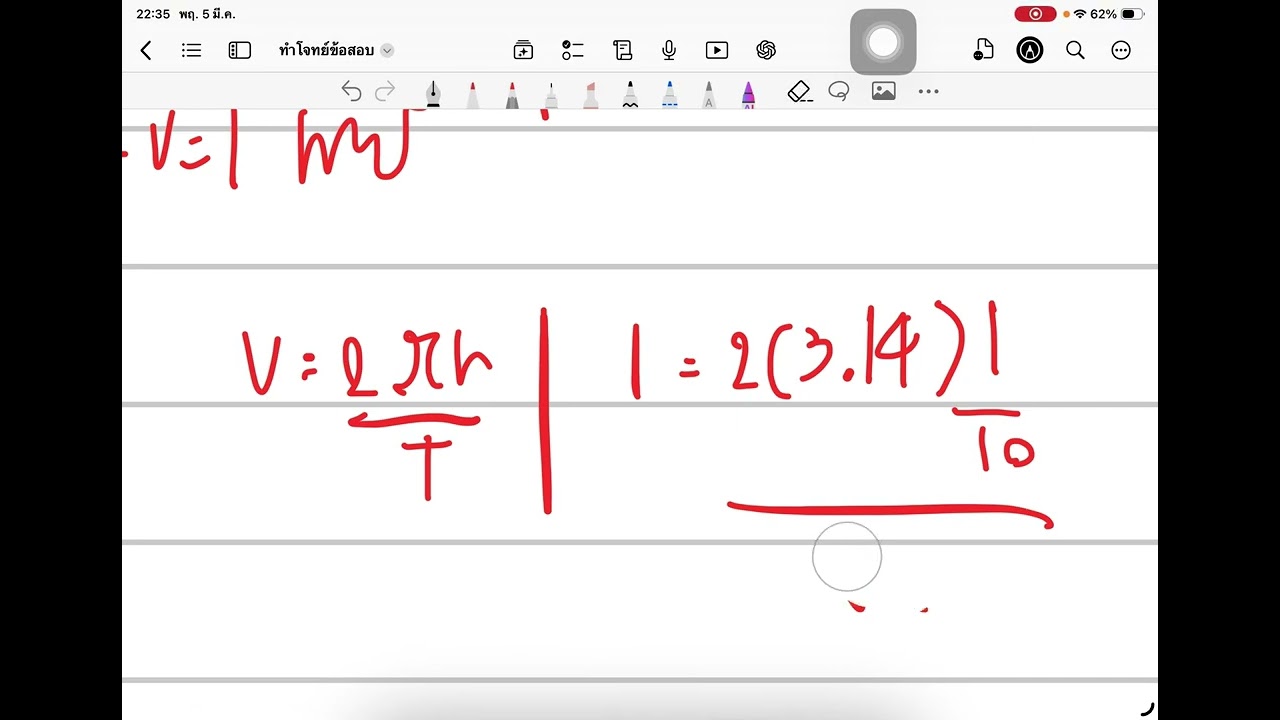This screenshot has width=1280, height=720.
Task: Undo the last stroke
Action: pos(351,92)
